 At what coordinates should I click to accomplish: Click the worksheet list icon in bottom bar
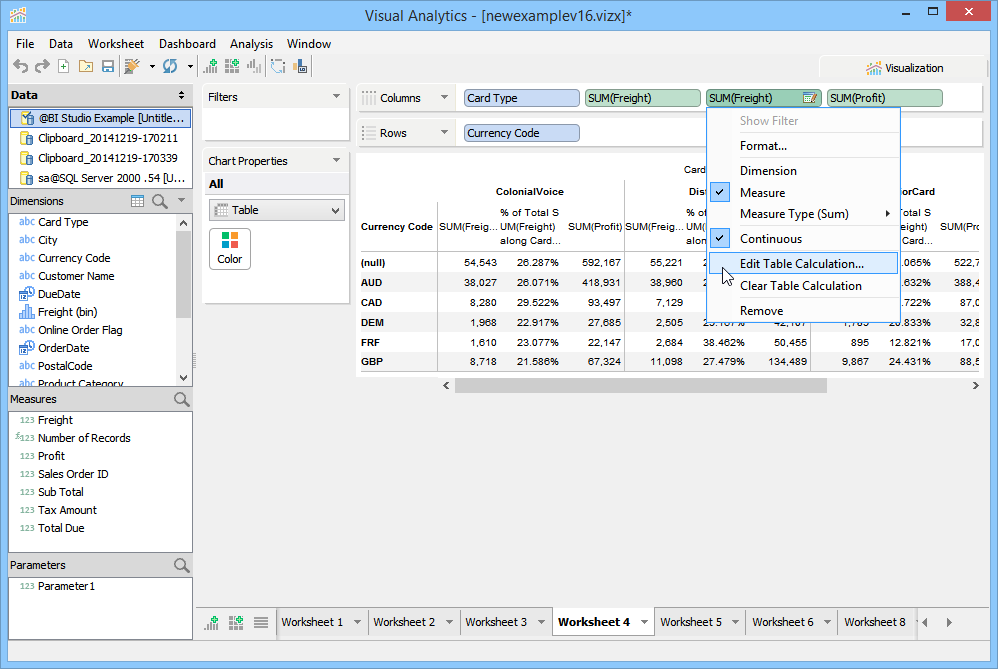pyautogui.click(x=260, y=622)
